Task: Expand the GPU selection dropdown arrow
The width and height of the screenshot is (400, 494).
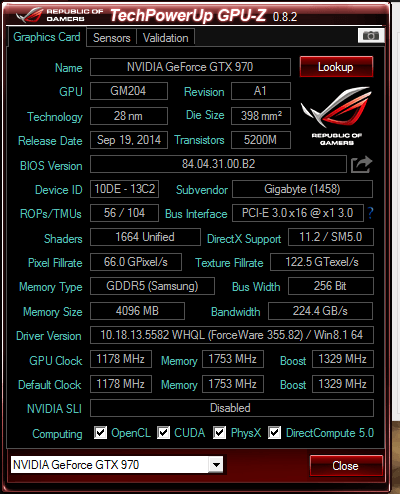Action: click(216, 465)
